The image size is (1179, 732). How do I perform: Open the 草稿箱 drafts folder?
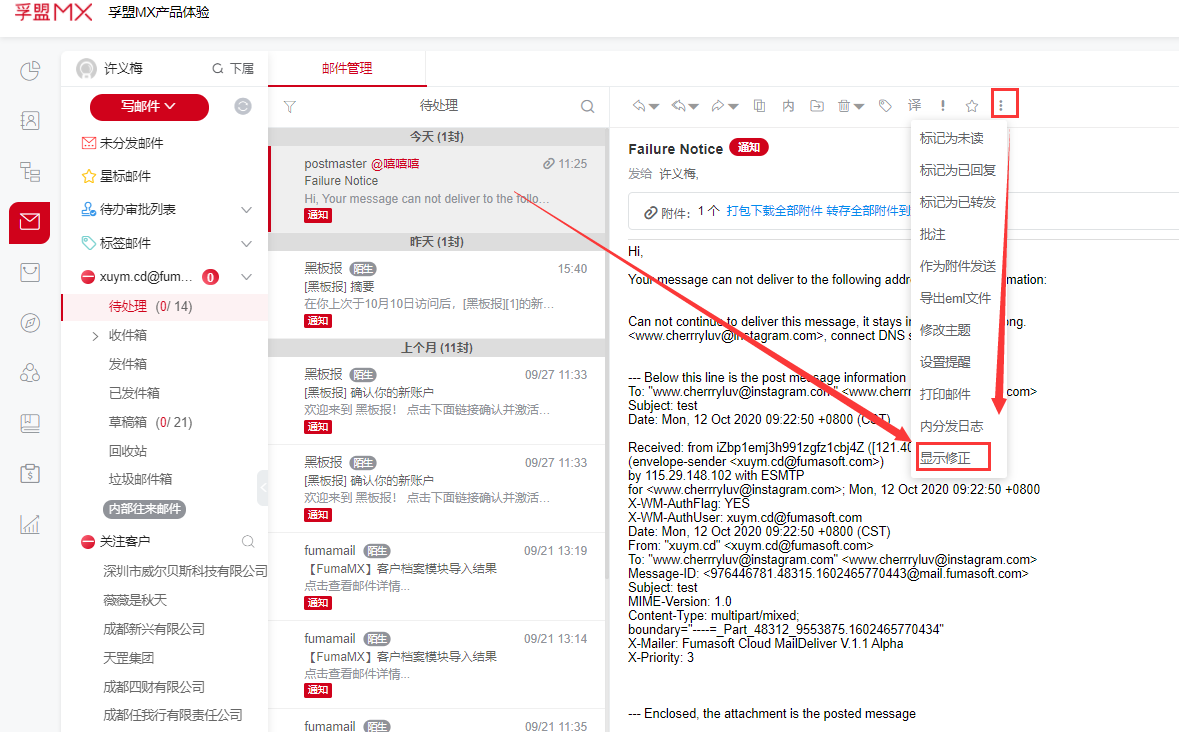(128, 422)
